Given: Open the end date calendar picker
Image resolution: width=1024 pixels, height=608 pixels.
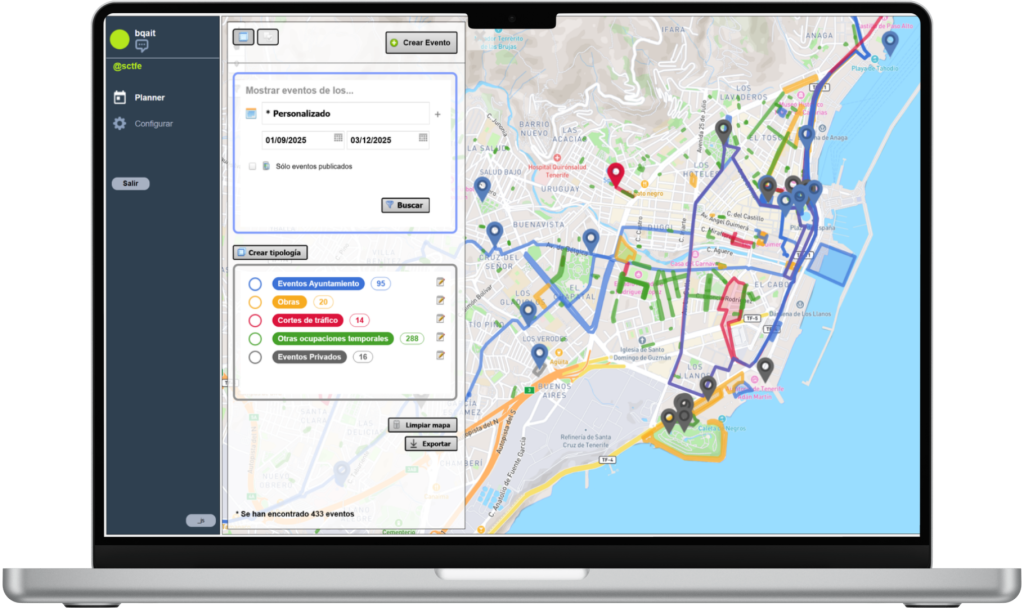Looking at the screenshot, I should click(x=423, y=138).
